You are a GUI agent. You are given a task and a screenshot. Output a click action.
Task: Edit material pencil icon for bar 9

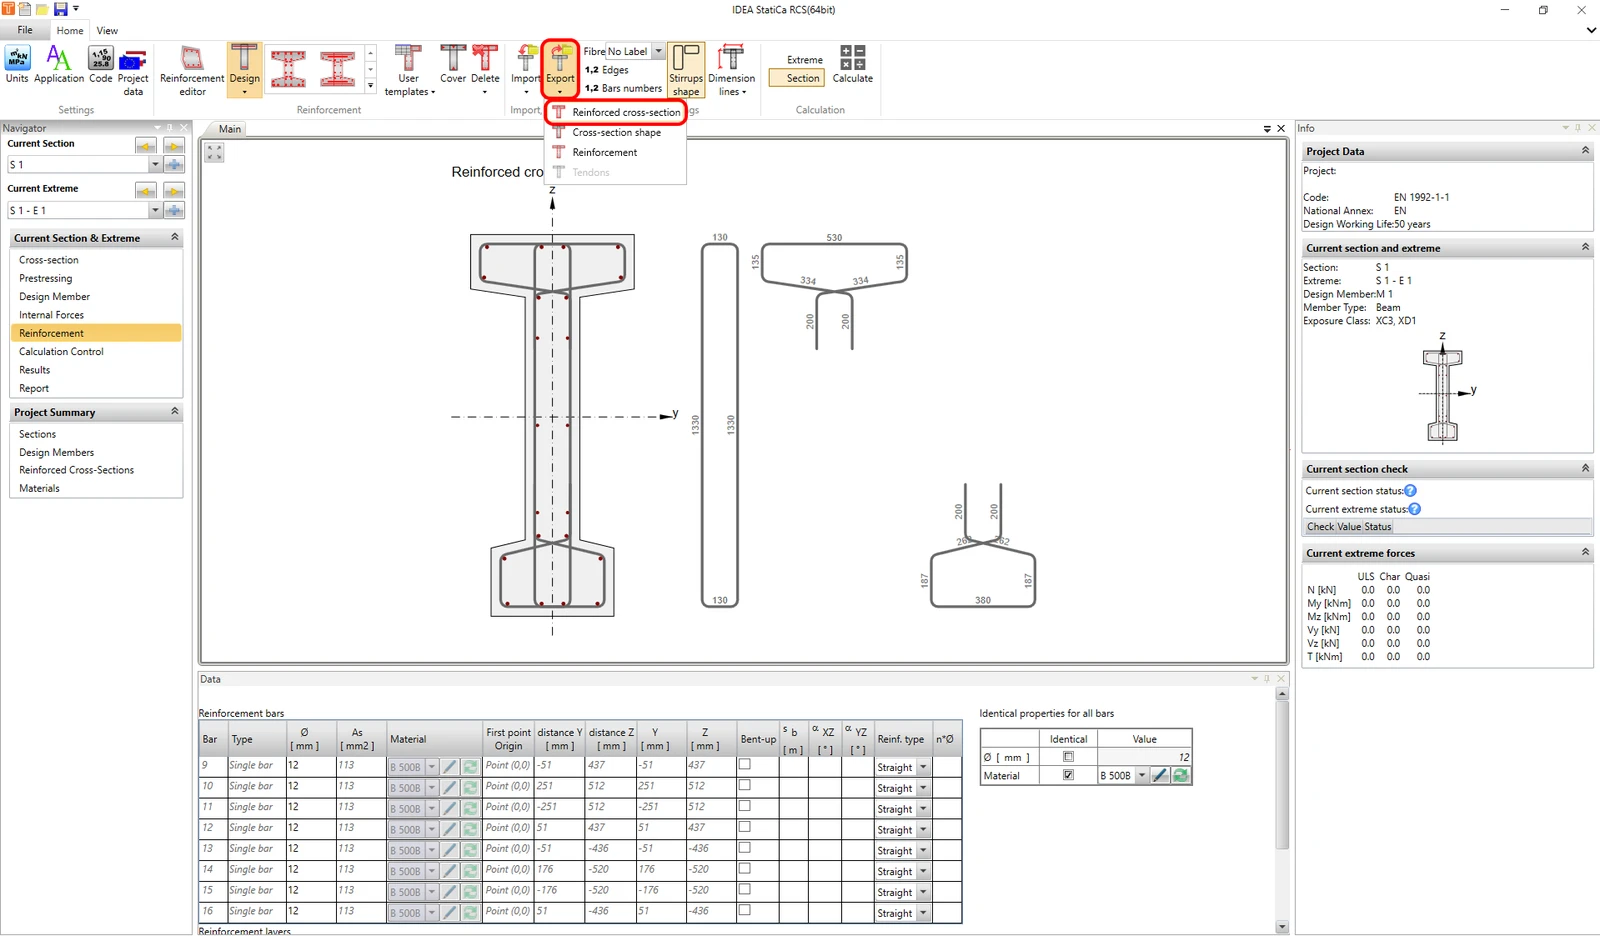click(x=450, y=767)
